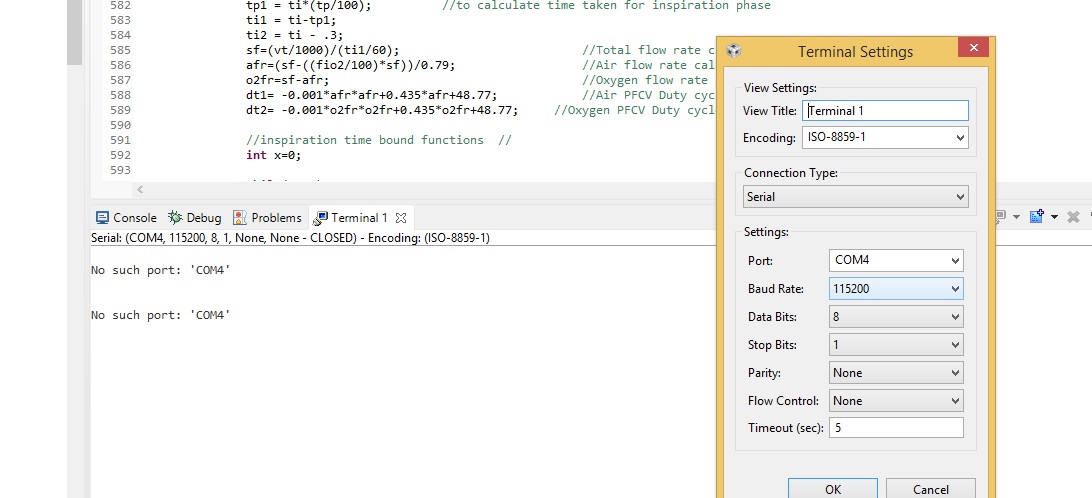
Task: Click the Problems tab icon
Action: point(240,217)
